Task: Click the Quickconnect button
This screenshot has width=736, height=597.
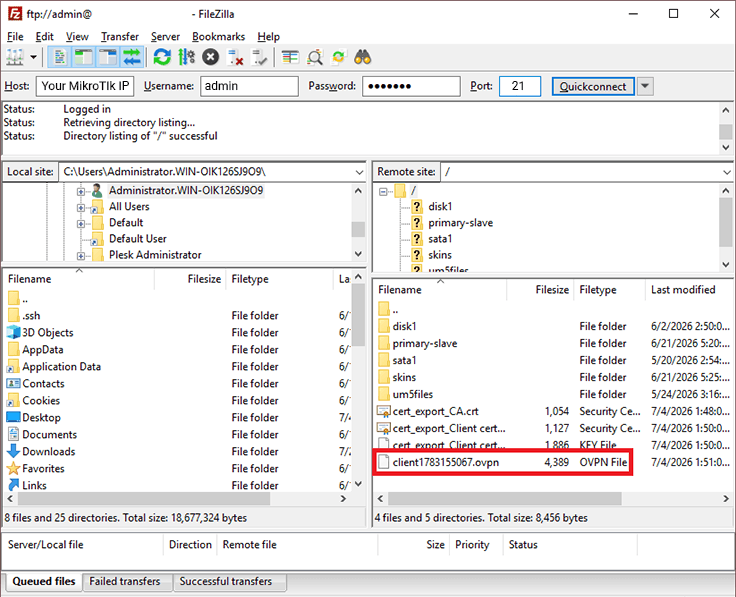Action: click(x=593, y=86)
